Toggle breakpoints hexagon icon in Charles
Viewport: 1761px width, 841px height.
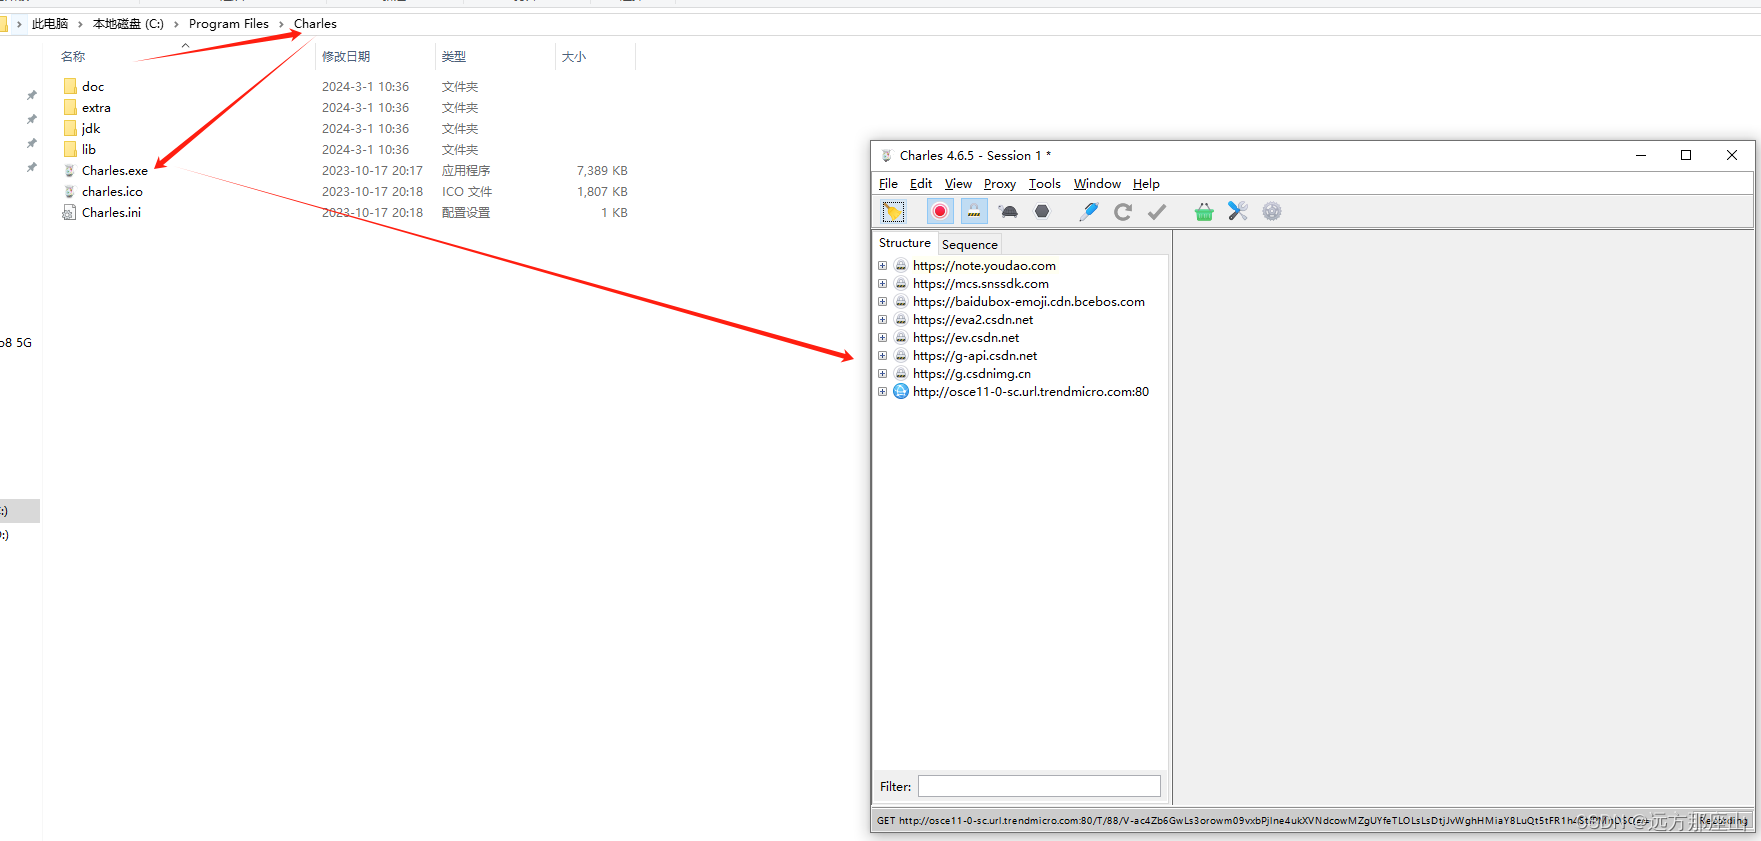1042,211
